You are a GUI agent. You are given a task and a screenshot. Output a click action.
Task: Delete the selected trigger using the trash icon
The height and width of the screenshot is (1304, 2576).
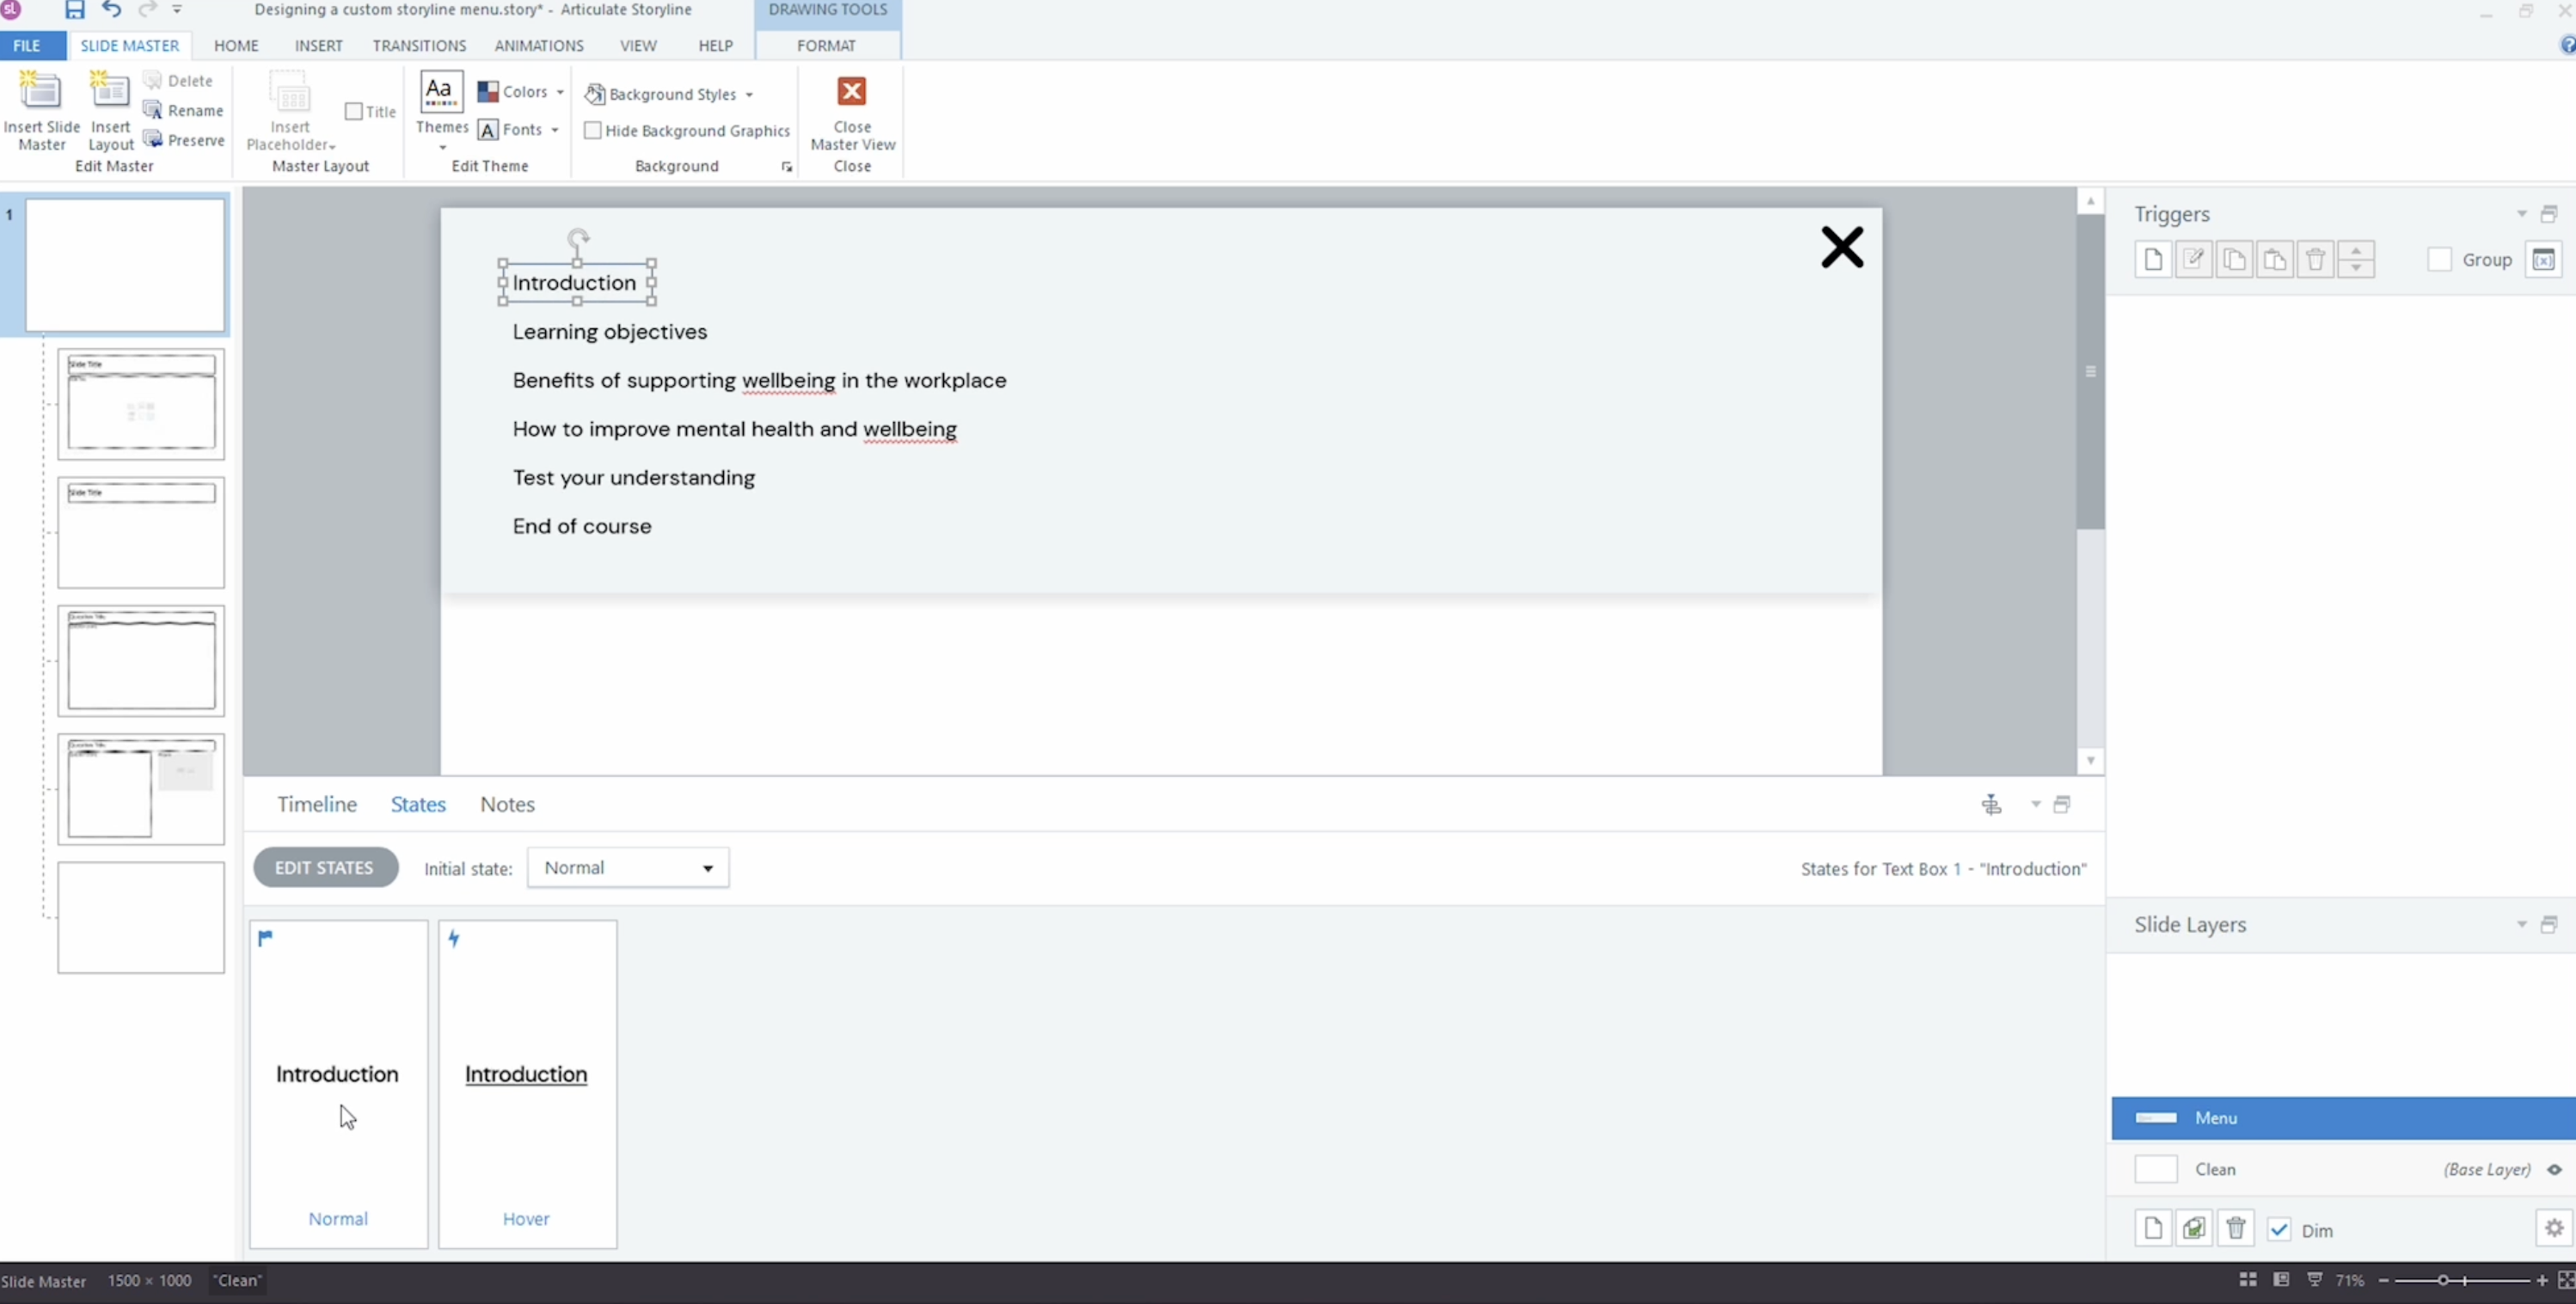pos(2315,259)
